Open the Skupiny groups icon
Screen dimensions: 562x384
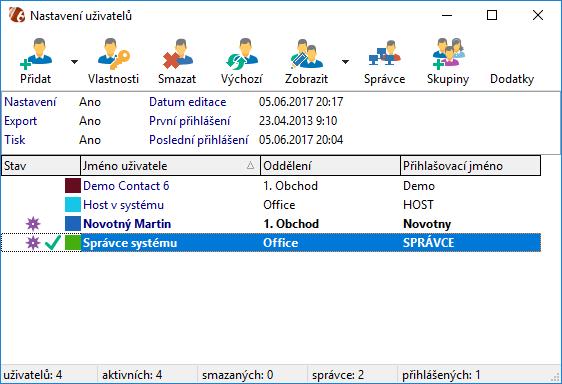point(448,53)
